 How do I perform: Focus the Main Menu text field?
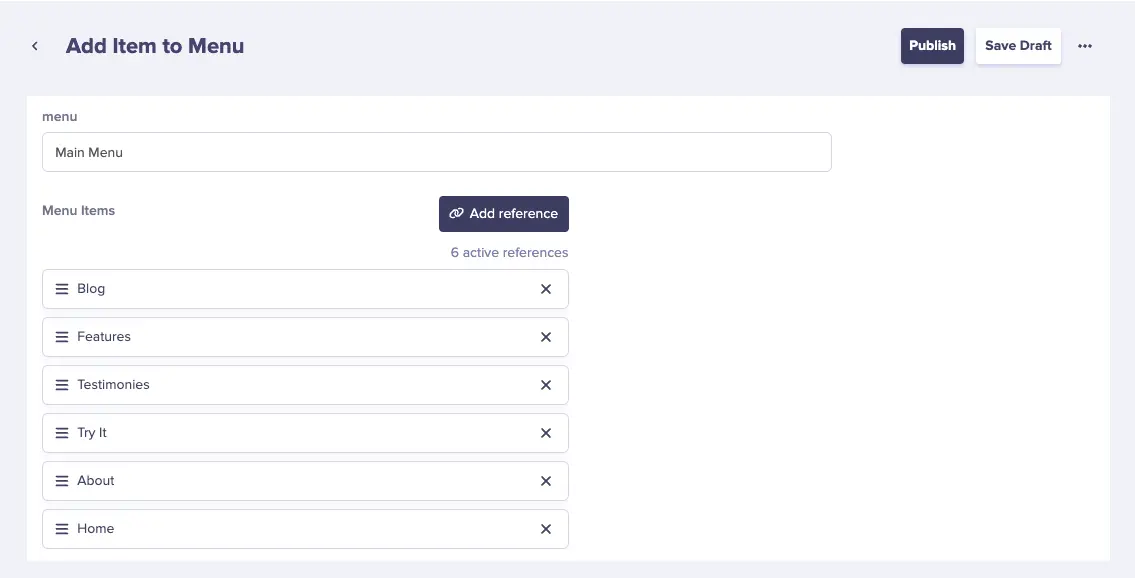[x=436, y=153]
